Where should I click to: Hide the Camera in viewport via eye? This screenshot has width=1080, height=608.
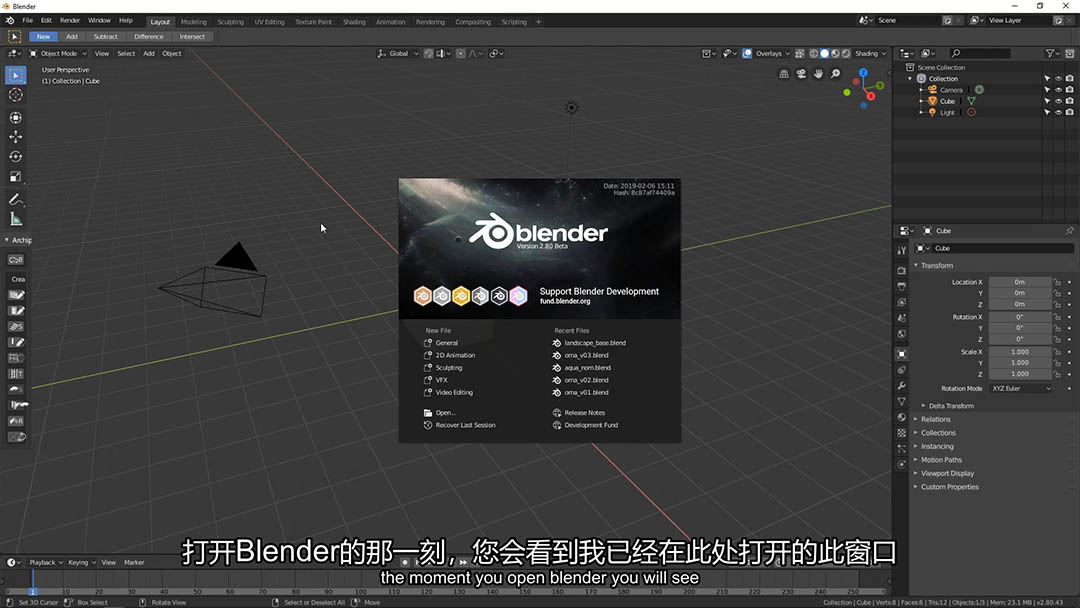[x=1059, y=90]
